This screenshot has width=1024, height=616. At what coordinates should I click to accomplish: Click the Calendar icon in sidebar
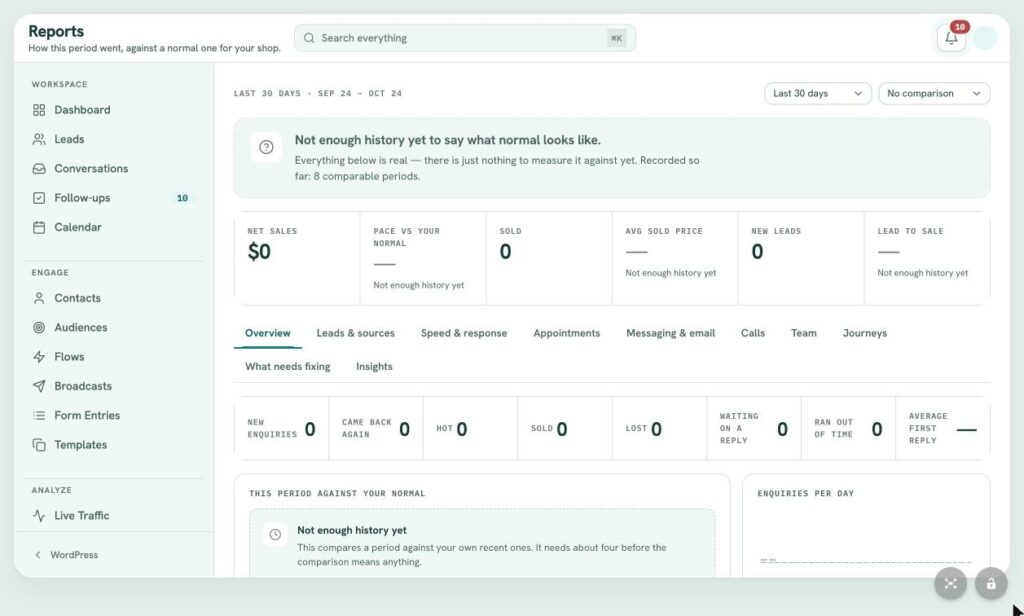(39, 227)
